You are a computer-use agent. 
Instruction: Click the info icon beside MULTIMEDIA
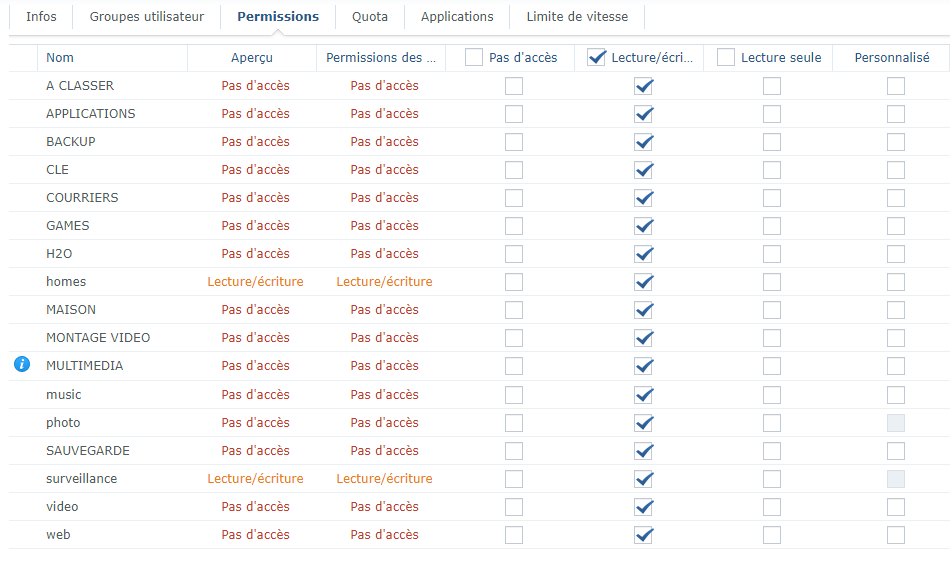coord(22,365)
